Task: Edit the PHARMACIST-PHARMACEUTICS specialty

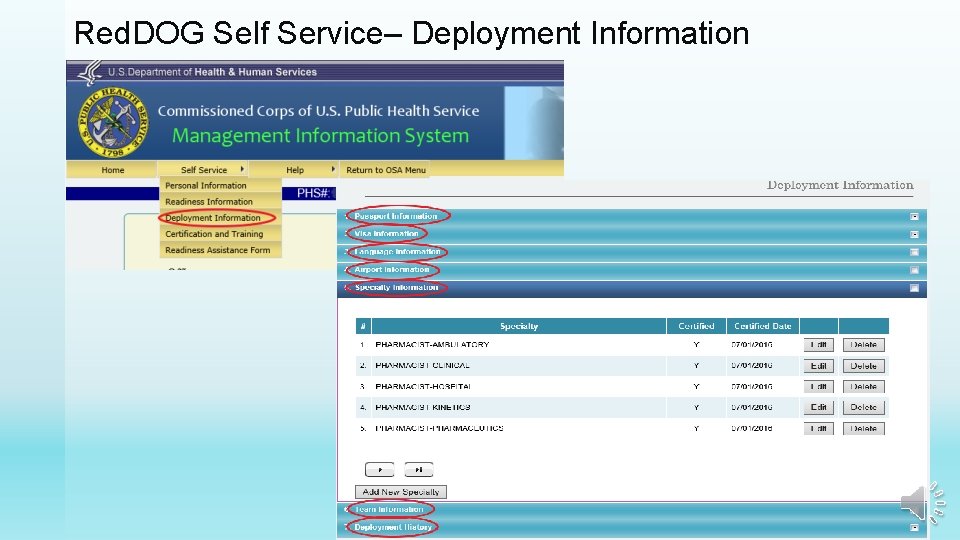Action: tap(819, 429)
